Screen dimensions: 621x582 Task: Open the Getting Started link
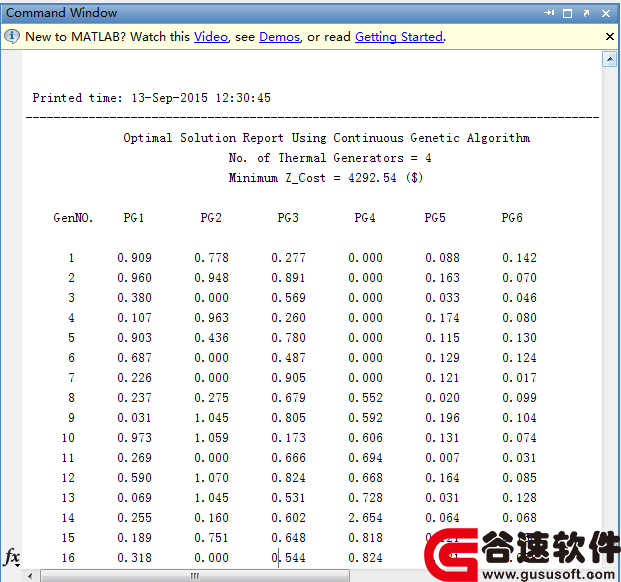399,37
